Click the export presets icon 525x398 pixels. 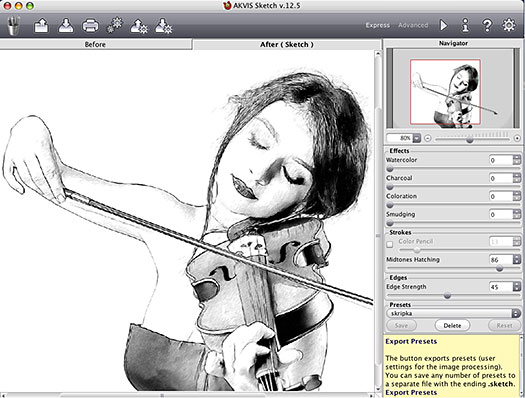click(163, 26)
